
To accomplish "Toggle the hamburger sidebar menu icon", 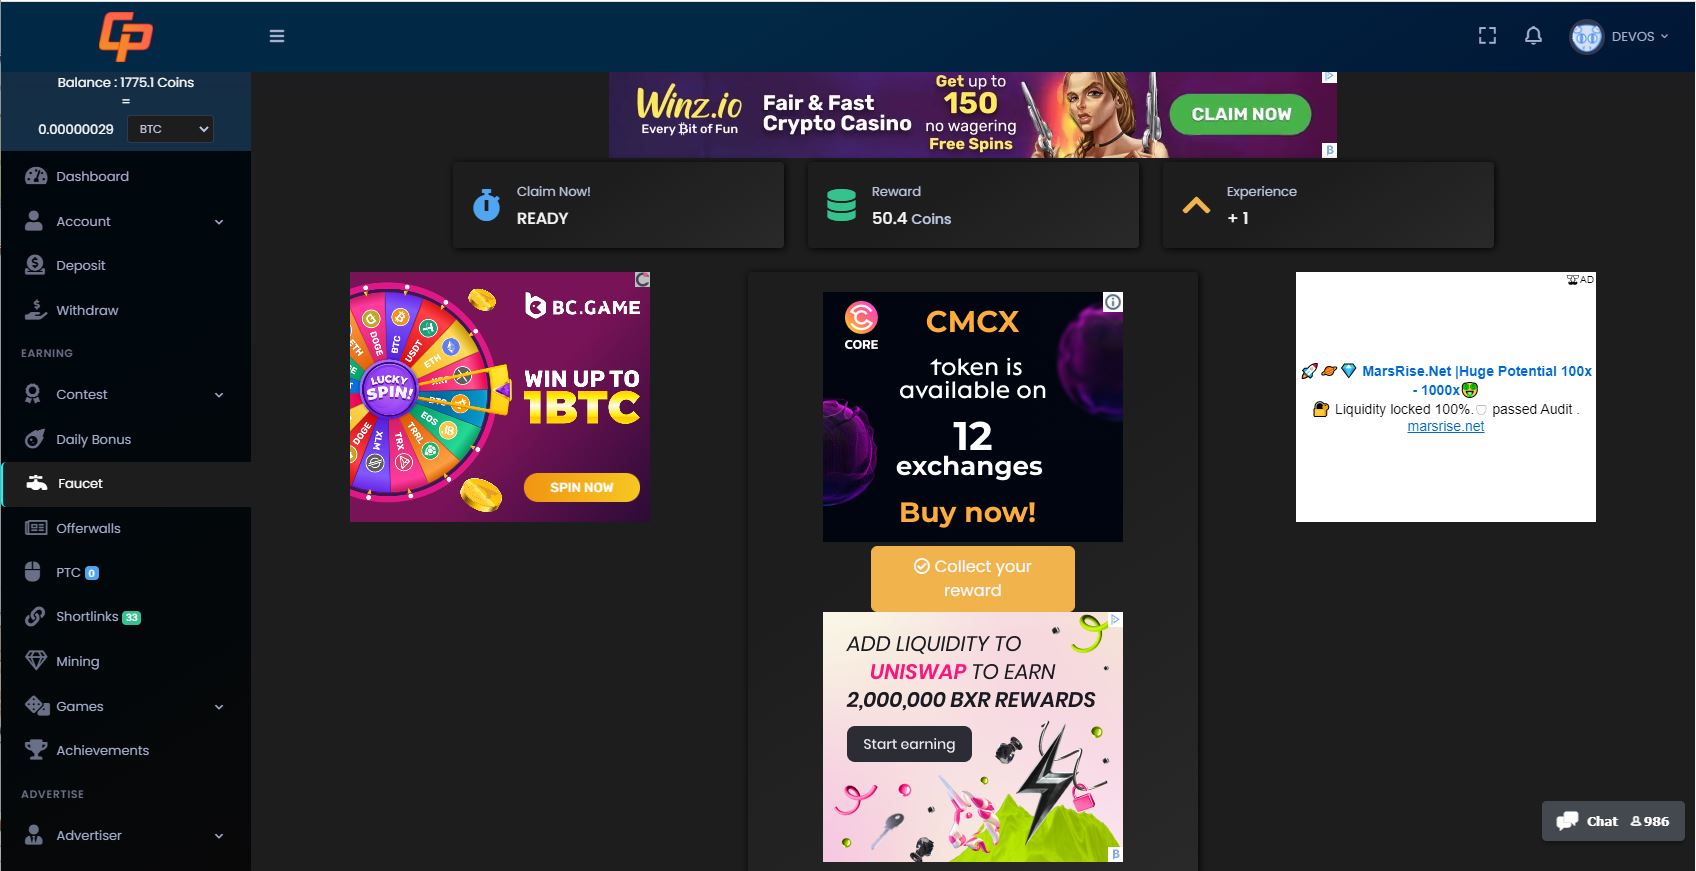I will (x=277, y=36).
